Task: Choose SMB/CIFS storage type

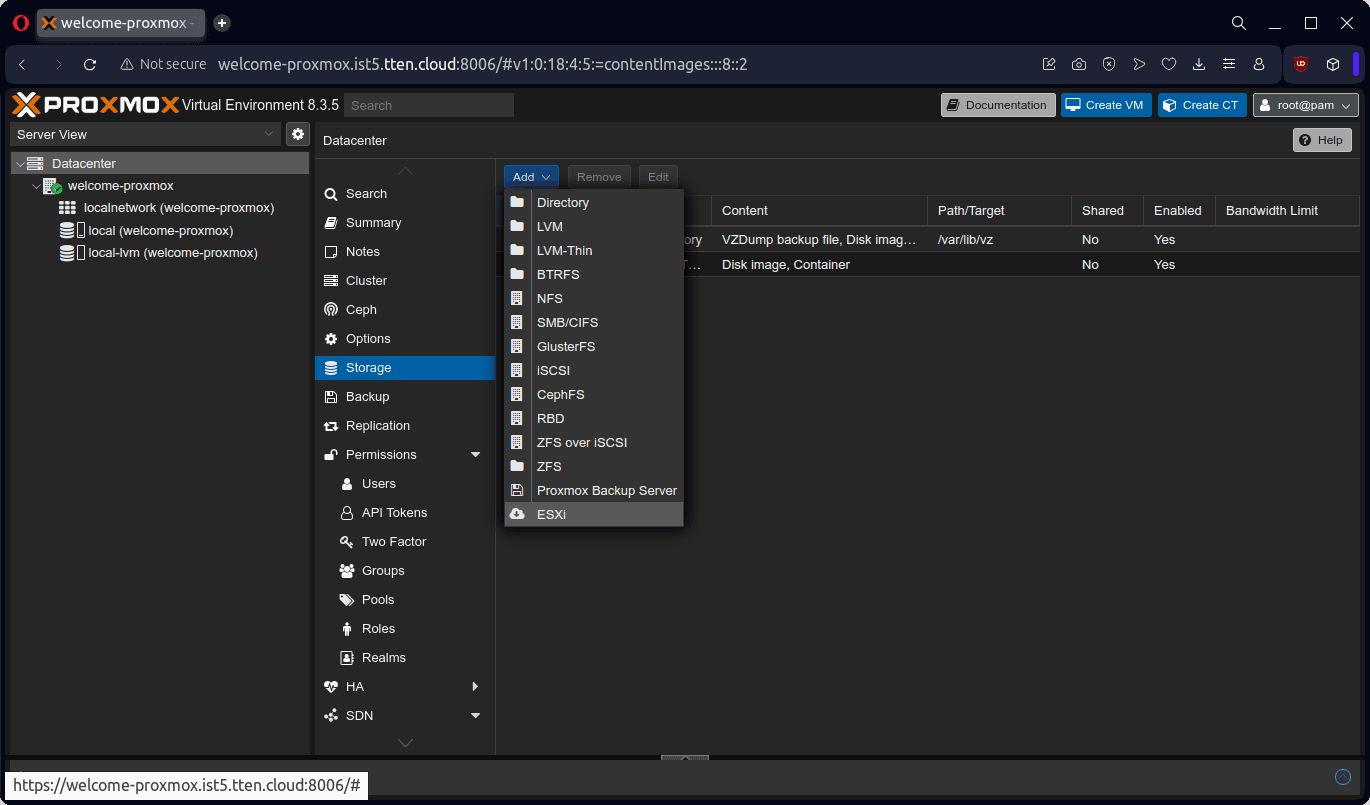Action: (x=594, y=322)
